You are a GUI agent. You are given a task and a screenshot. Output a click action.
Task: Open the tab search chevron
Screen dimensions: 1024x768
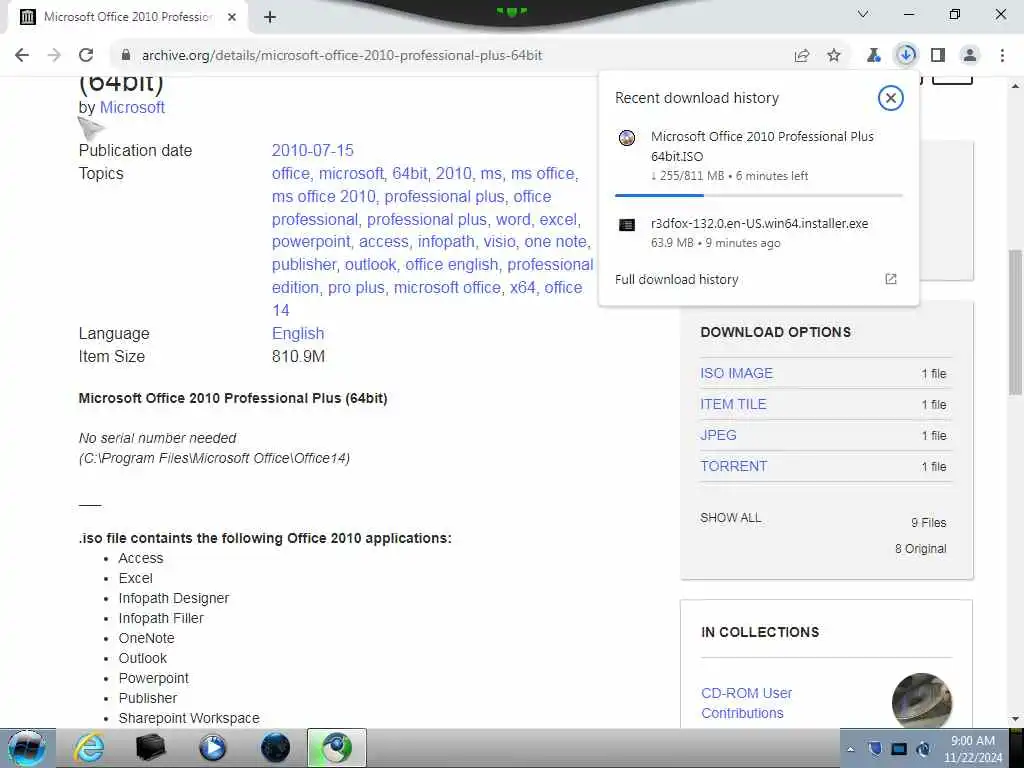coord(863,14)
